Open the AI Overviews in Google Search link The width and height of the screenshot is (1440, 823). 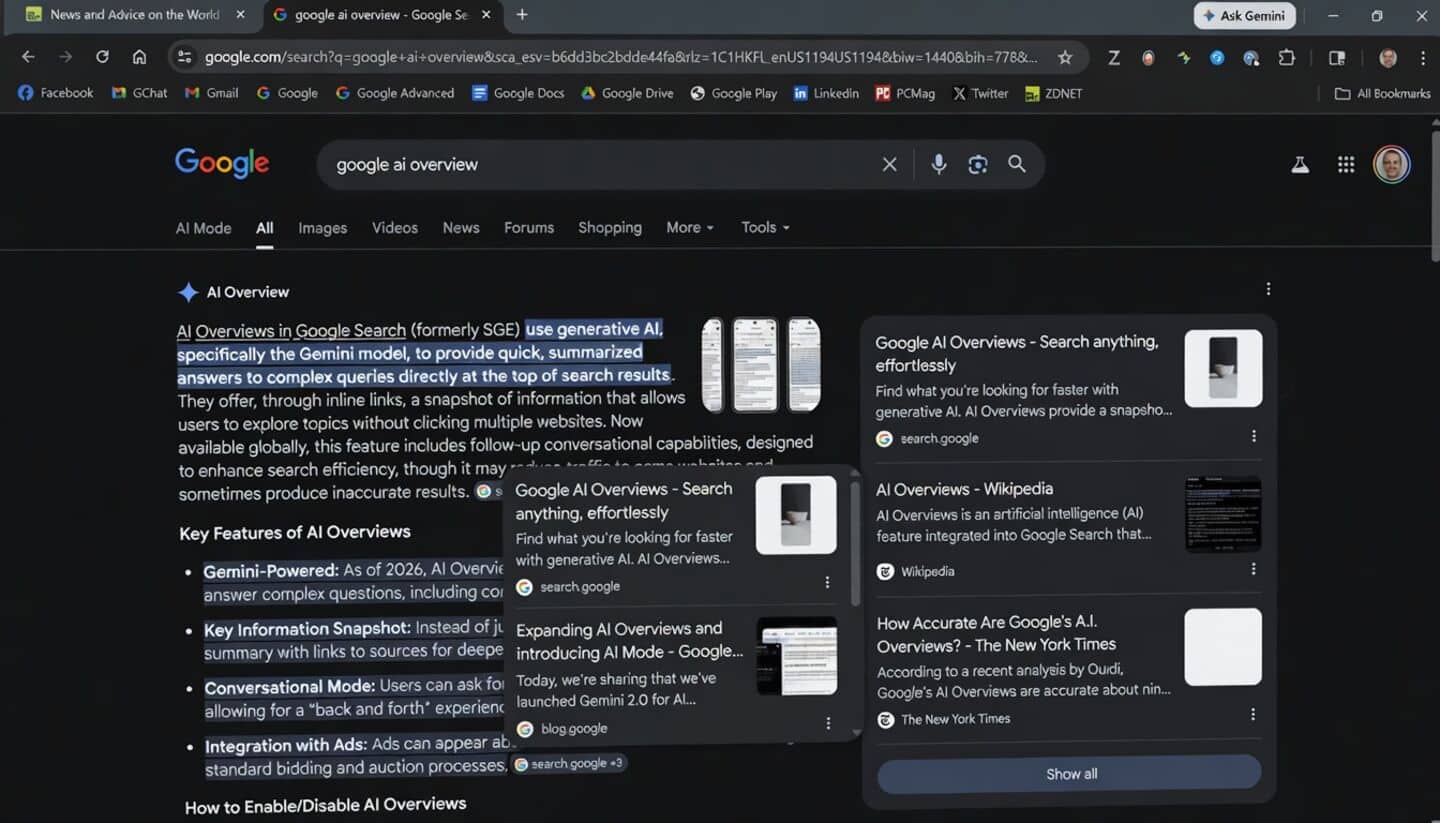point(291,330)
